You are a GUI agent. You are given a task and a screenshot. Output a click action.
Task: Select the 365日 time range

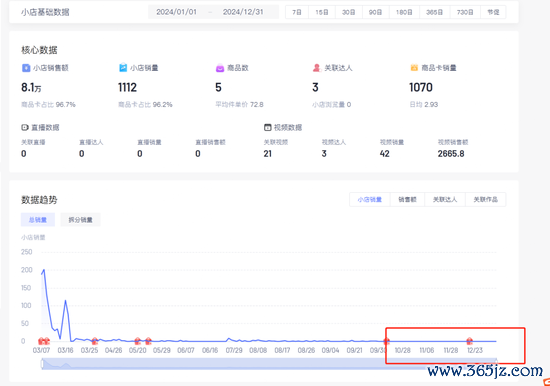(x=435, y=12)
